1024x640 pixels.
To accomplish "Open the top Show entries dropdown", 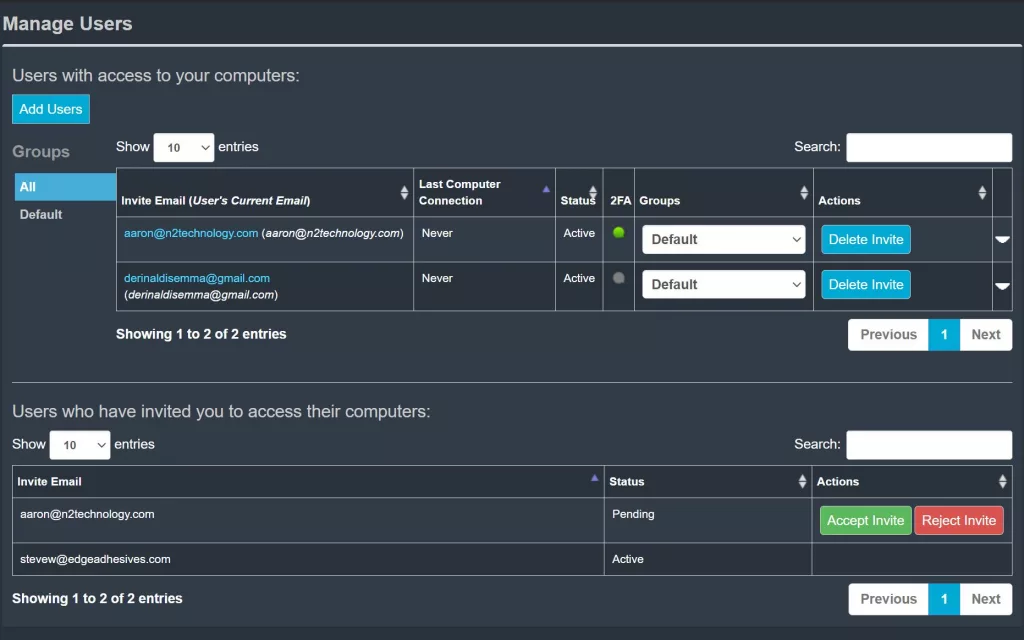I will 183,147.
